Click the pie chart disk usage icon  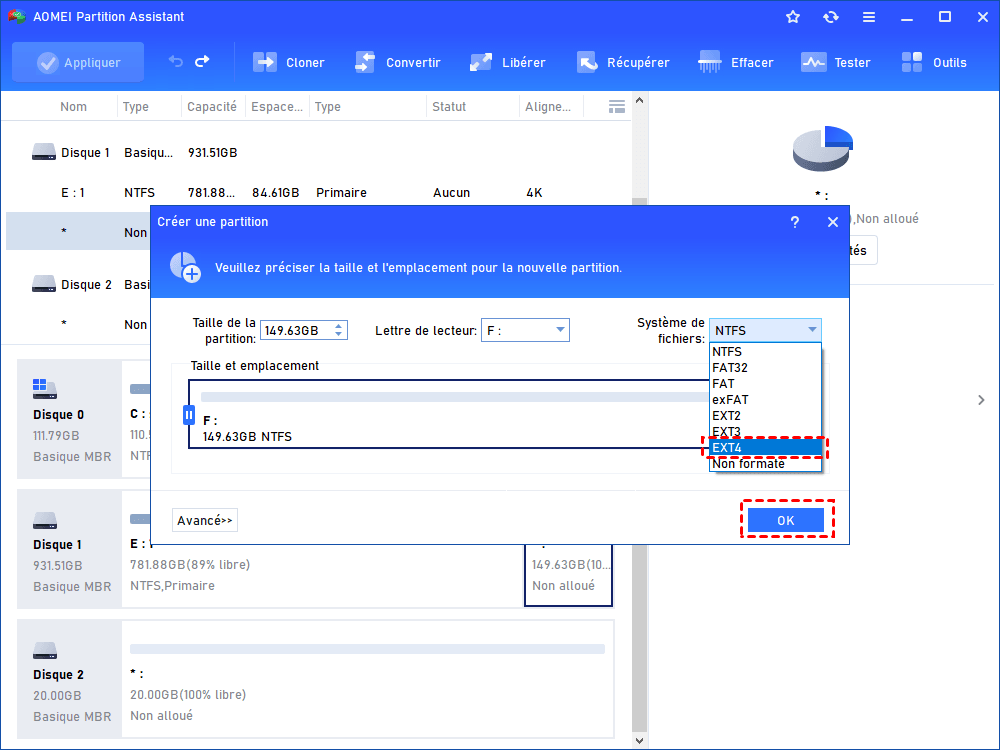pos(823,148)
